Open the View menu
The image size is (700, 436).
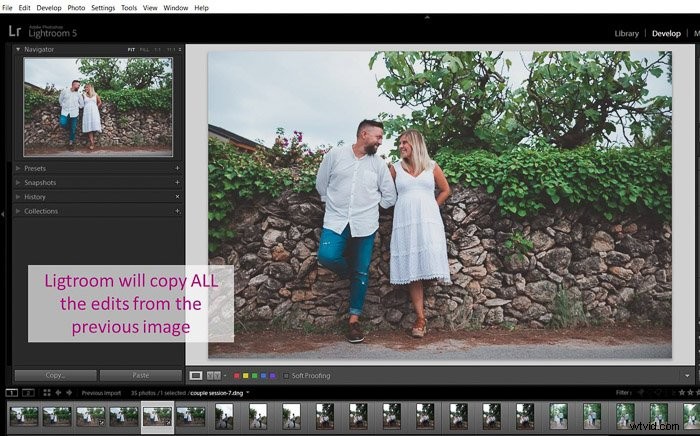coord(150,8)
